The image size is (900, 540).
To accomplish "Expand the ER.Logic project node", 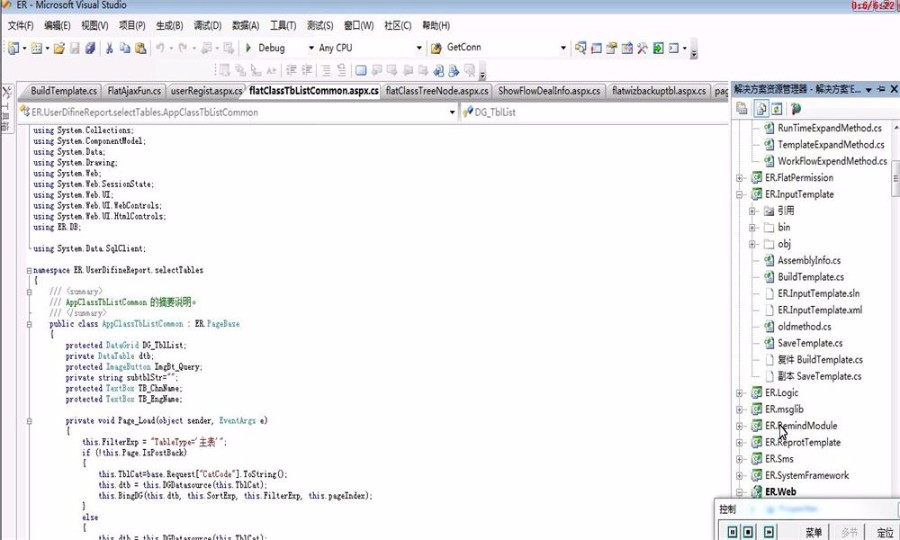I will pyautogui.click(x=740, y=393).
